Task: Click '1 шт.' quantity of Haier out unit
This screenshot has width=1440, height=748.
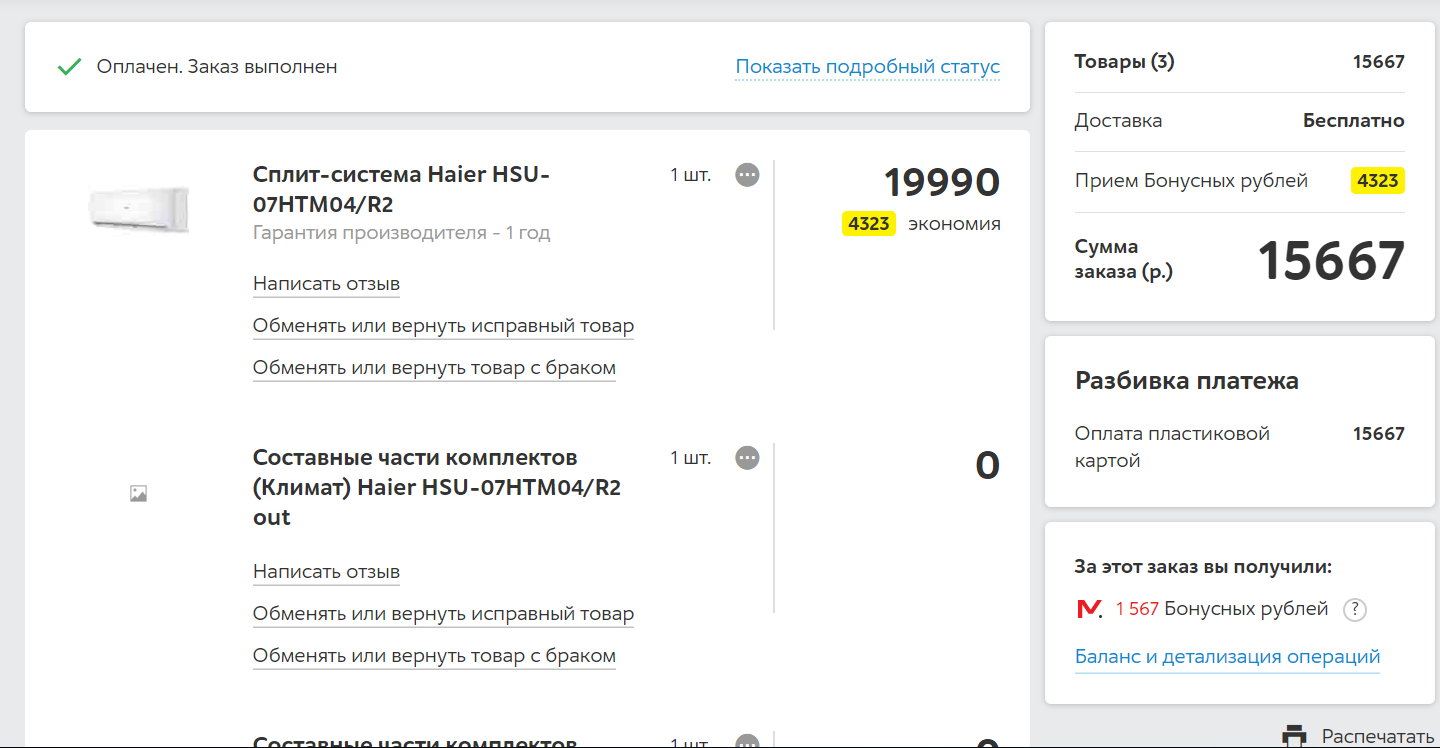Action: pos(690,458)
